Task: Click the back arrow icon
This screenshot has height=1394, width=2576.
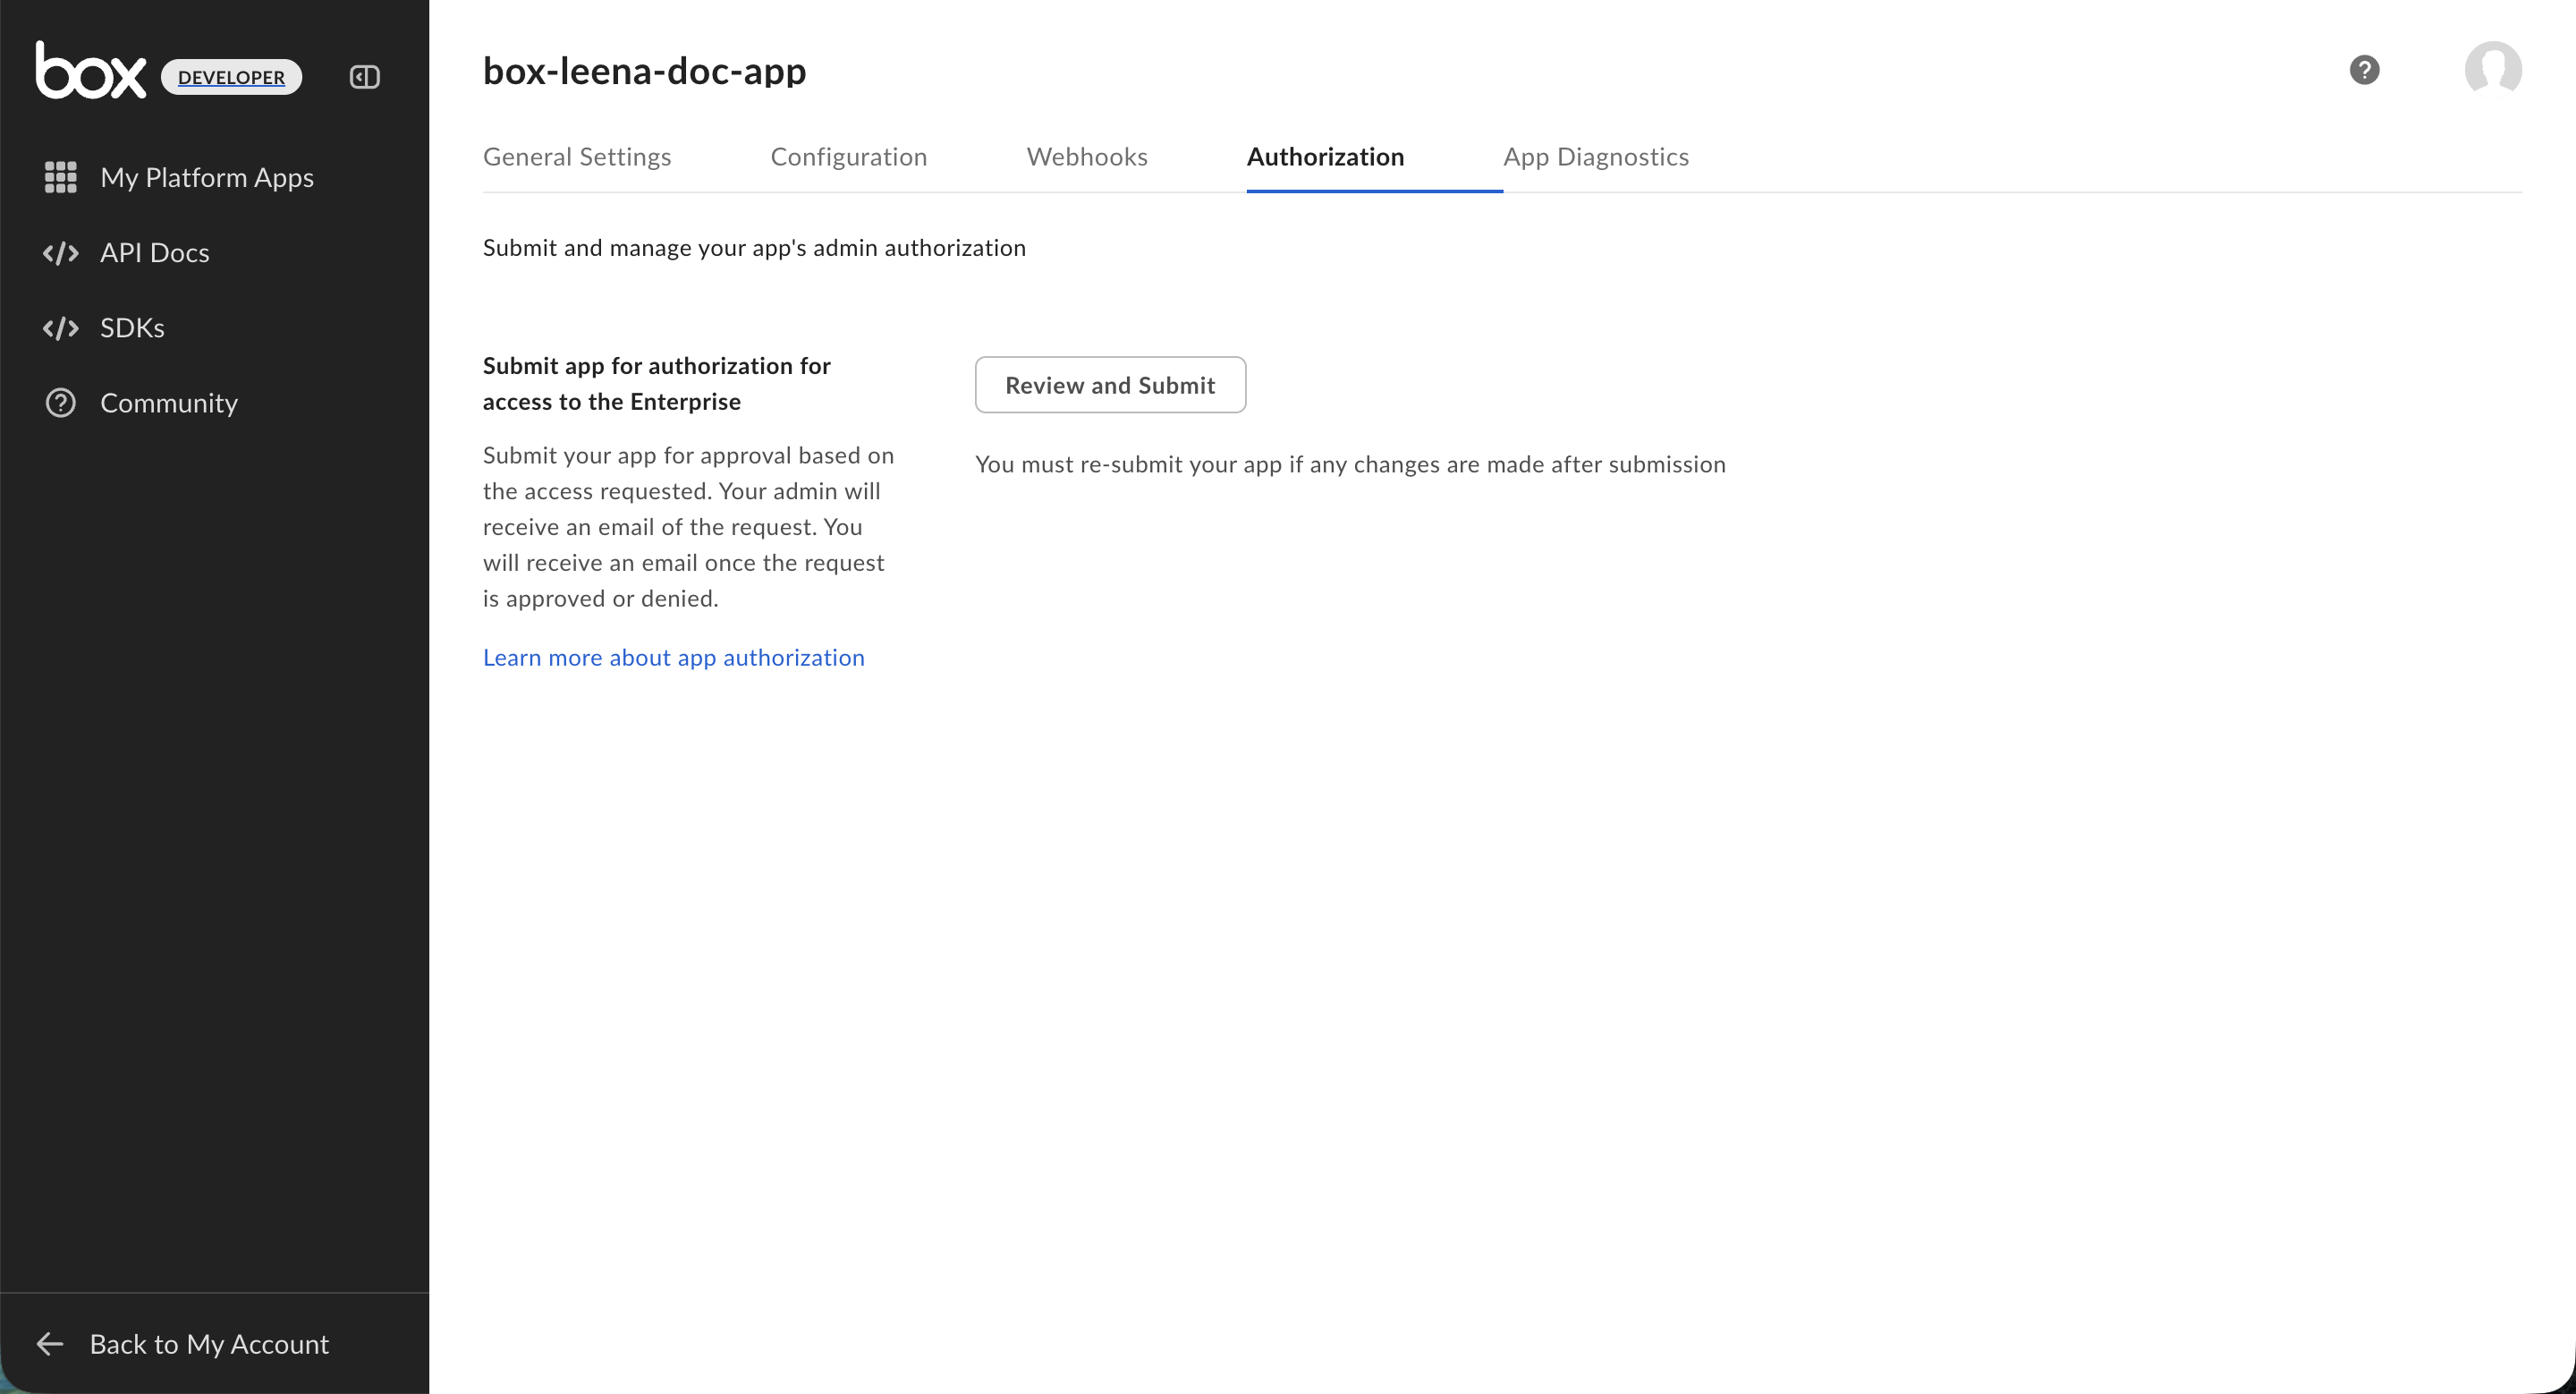Action: 50,1344
